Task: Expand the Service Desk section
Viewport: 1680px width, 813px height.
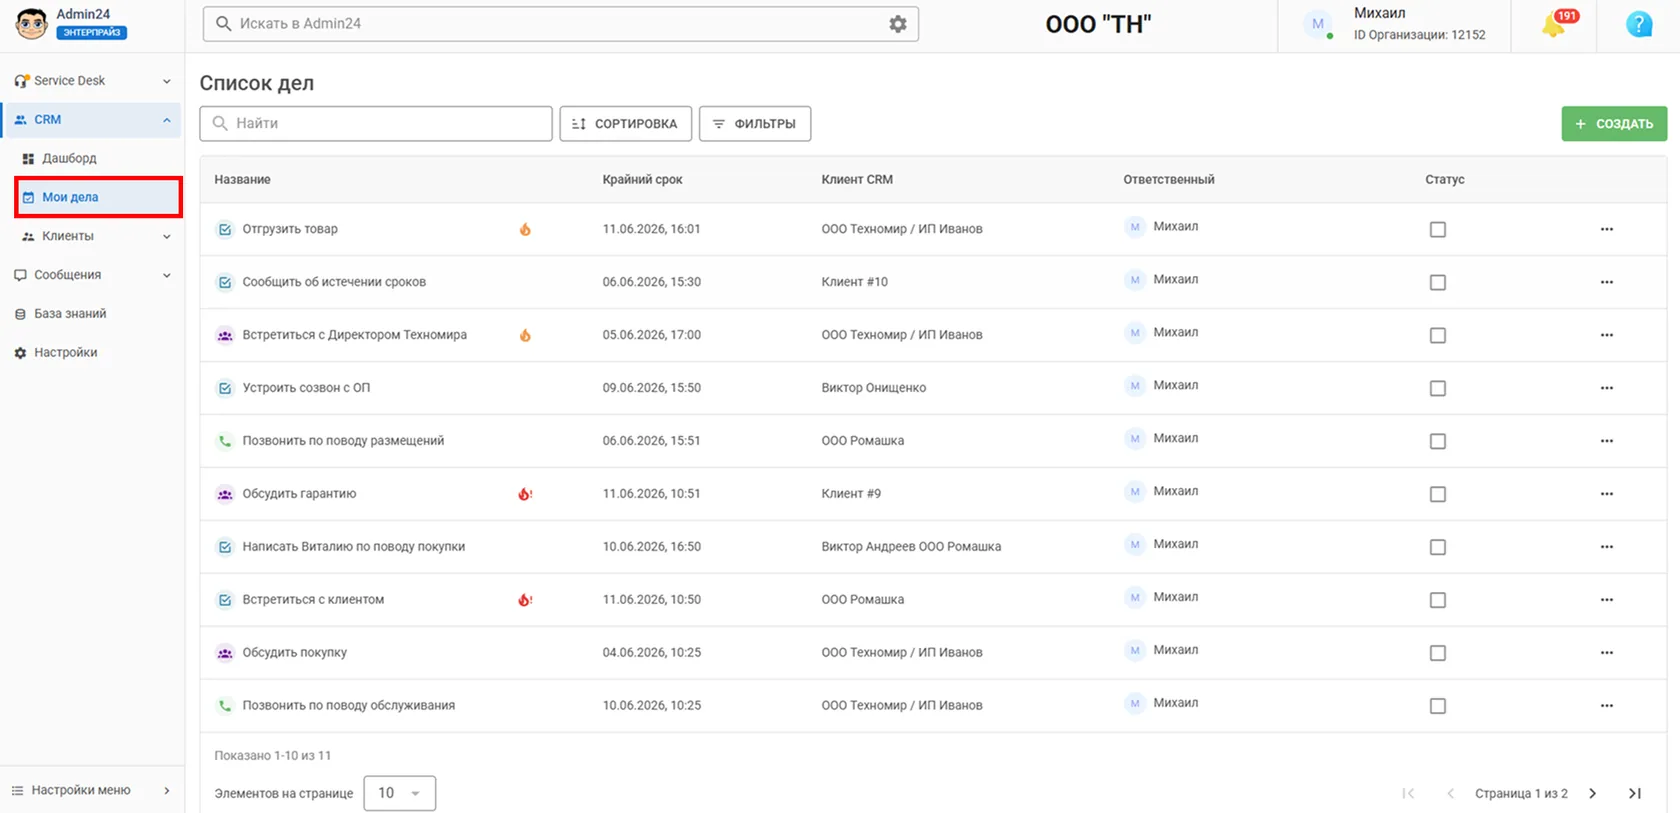Action: [92, 81]
